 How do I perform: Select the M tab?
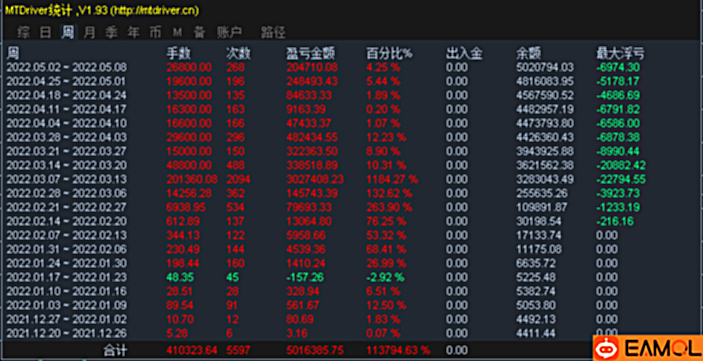(x=178, y=32)
